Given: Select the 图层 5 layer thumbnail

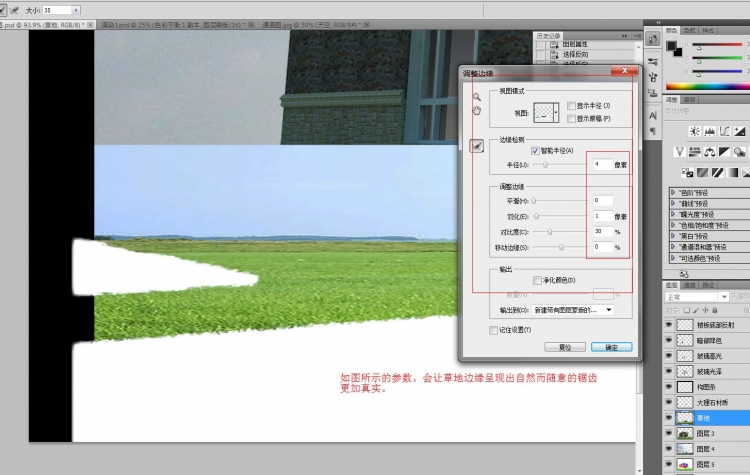Looking at the screenshot, I should click(x=685, y=464).
